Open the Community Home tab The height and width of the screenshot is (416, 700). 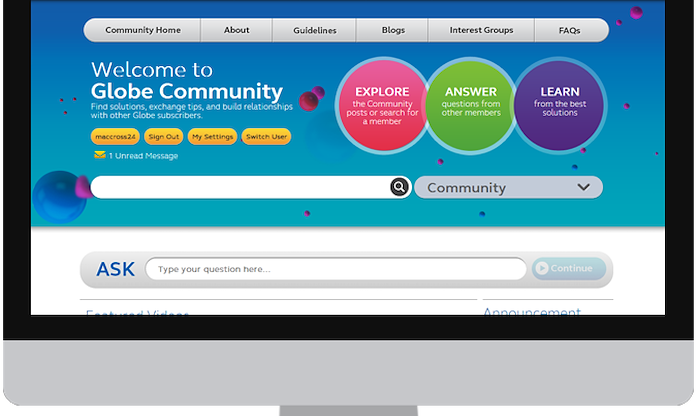(142, 30)
